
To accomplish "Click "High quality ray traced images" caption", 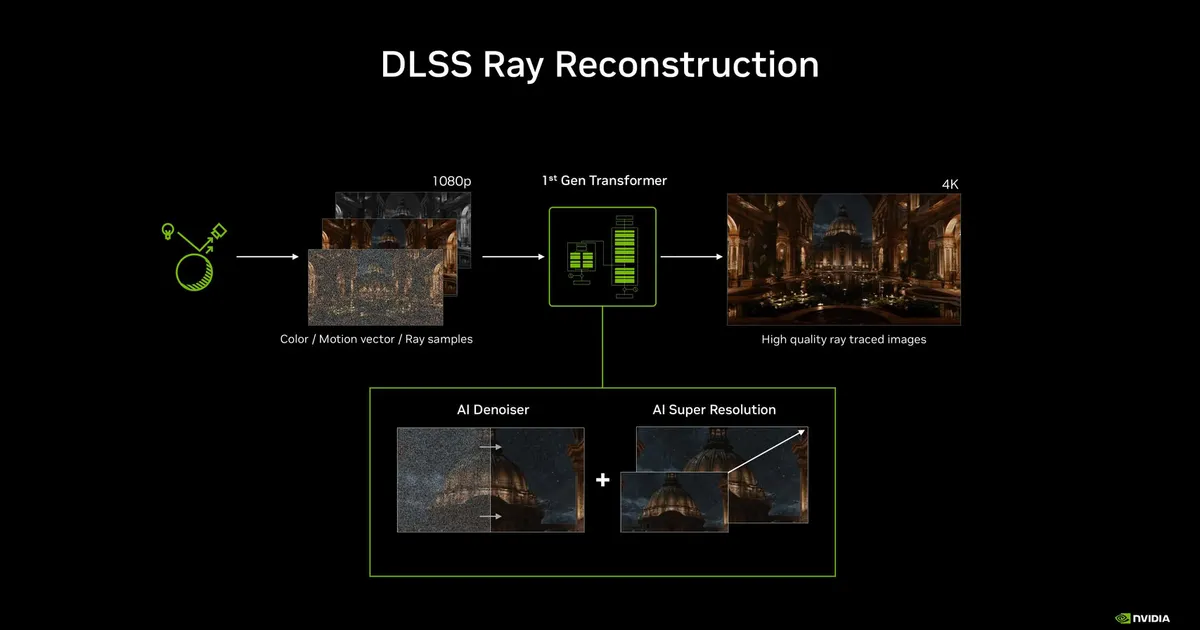I will (x=844, y=339).
